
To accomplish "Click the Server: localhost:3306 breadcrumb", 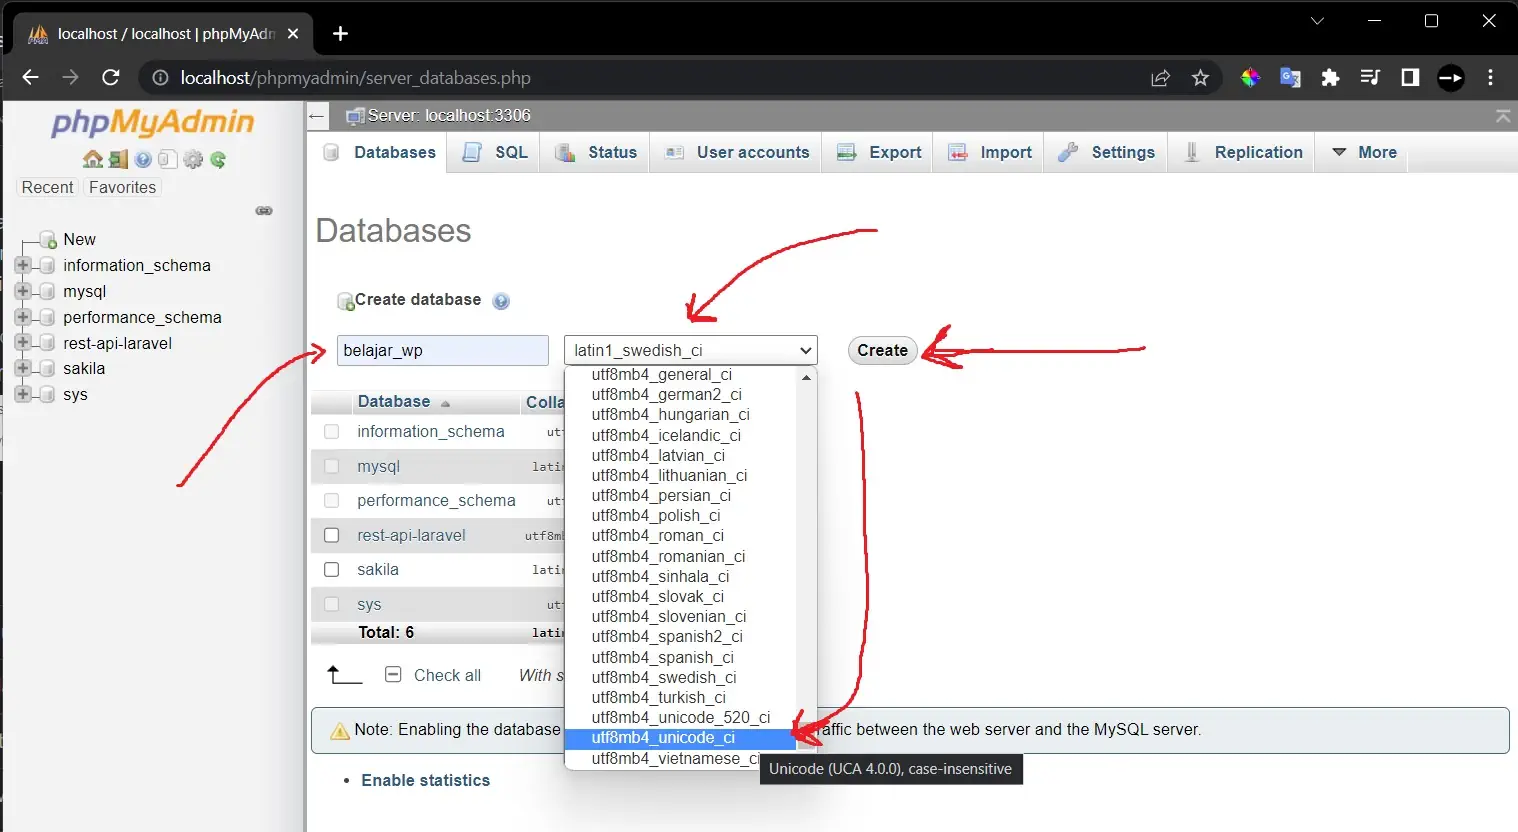I will click(449, 116).
